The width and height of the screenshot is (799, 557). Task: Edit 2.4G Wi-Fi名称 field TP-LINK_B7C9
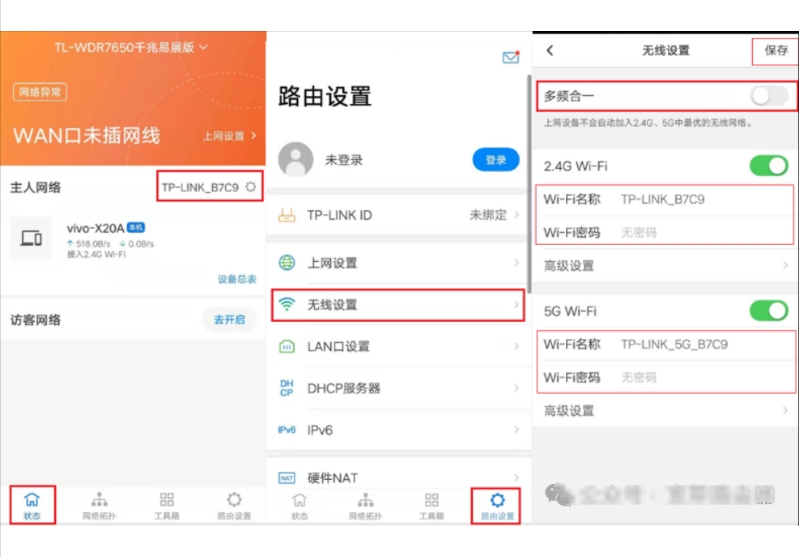tap(665, 199)
